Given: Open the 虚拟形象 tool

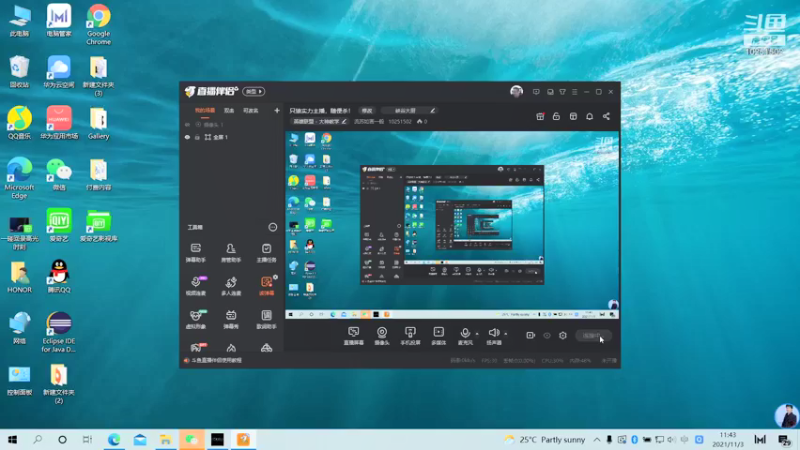Looking at the screenshot, I should coord(195,319).
